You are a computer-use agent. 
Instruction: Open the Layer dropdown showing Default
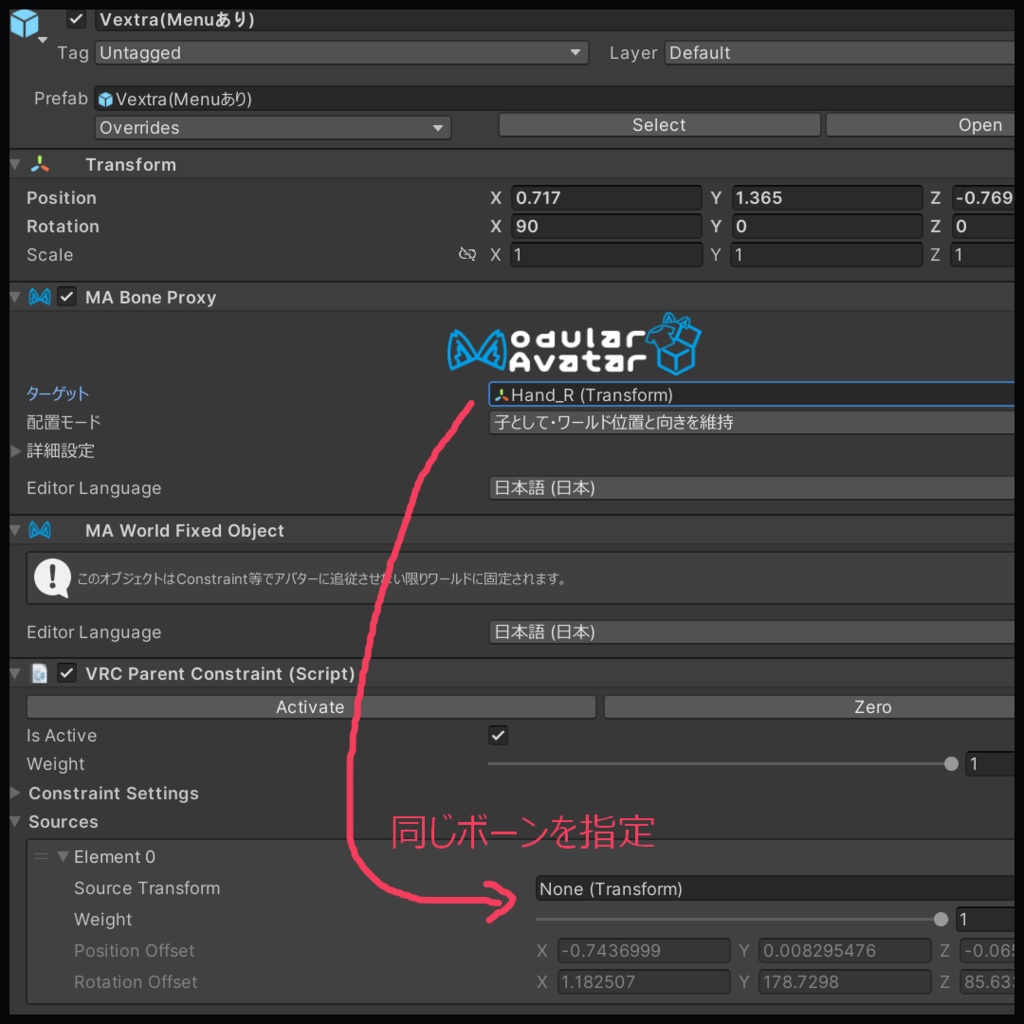tap(840, 53)
